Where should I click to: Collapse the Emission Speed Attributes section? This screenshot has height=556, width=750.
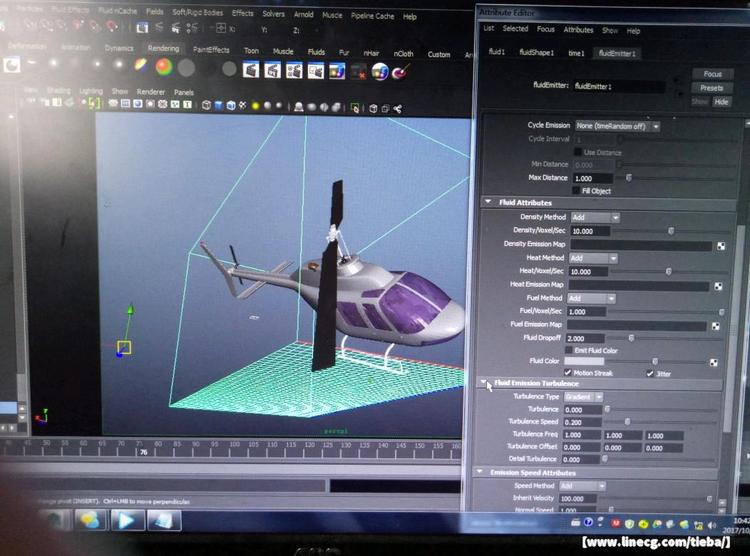click(x=480, y=472)
